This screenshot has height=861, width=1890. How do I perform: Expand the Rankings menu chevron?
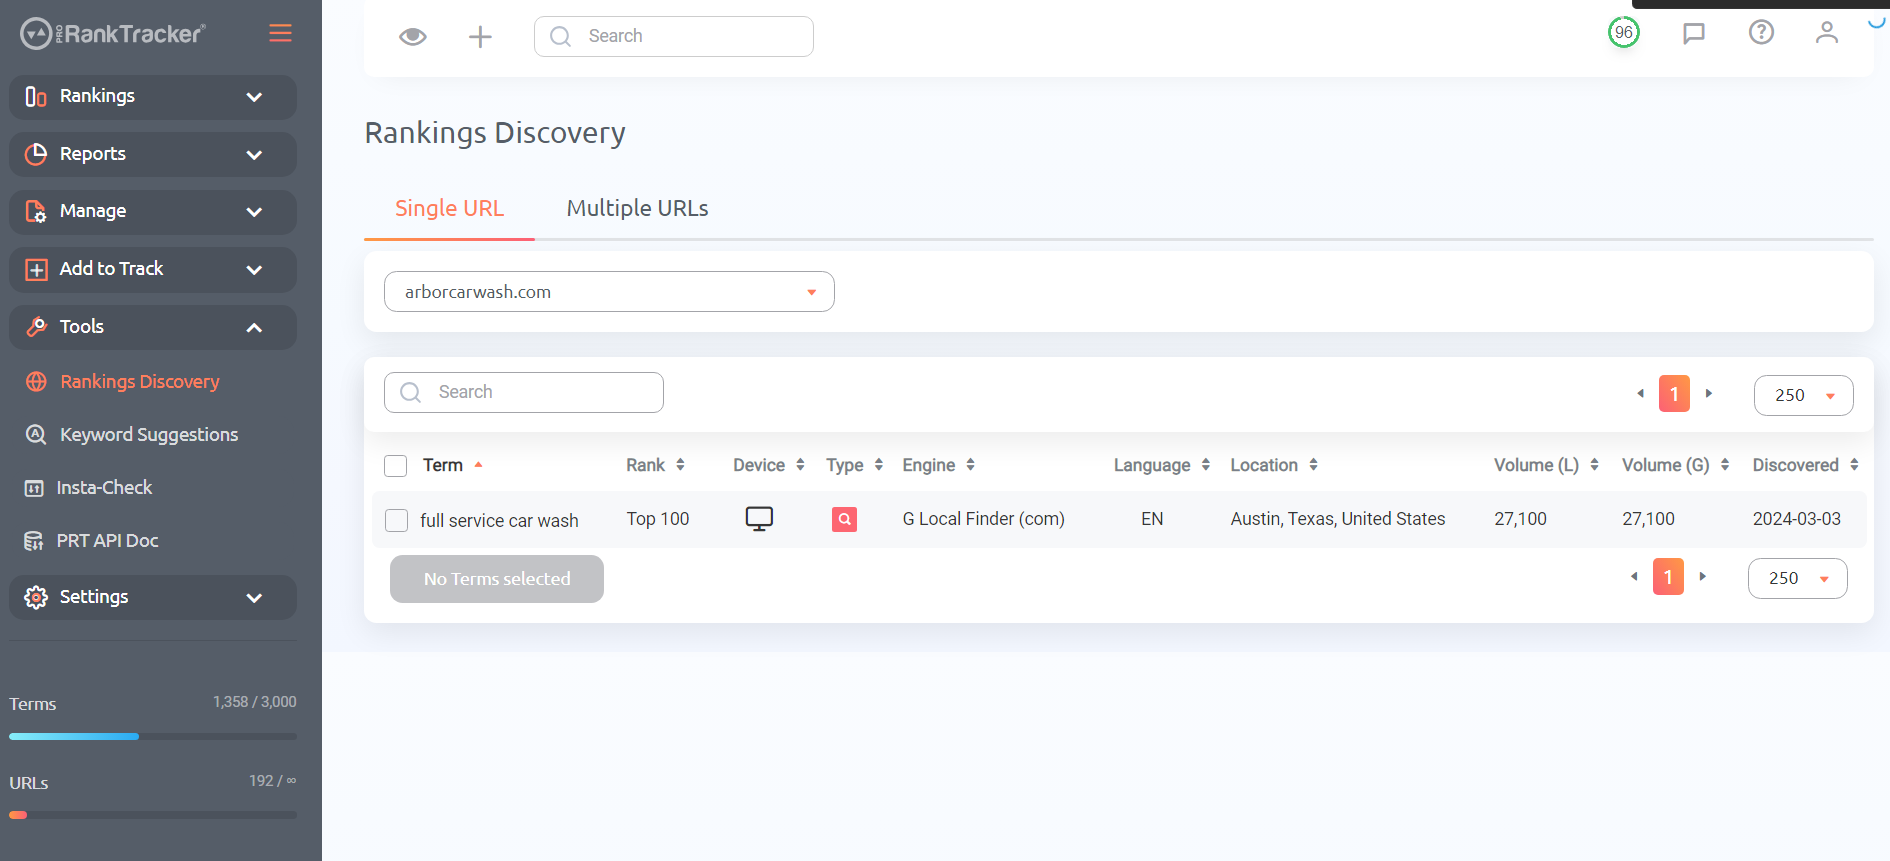(254, 97)
